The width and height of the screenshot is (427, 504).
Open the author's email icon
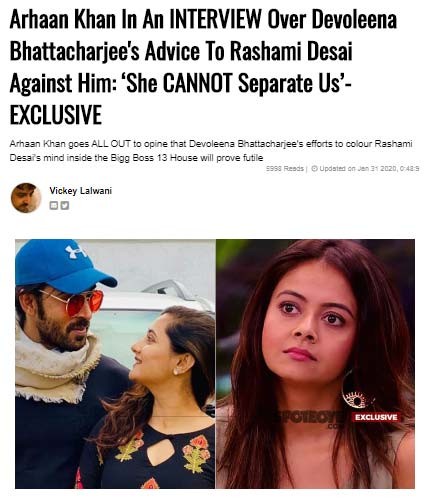tap(53, 205)
